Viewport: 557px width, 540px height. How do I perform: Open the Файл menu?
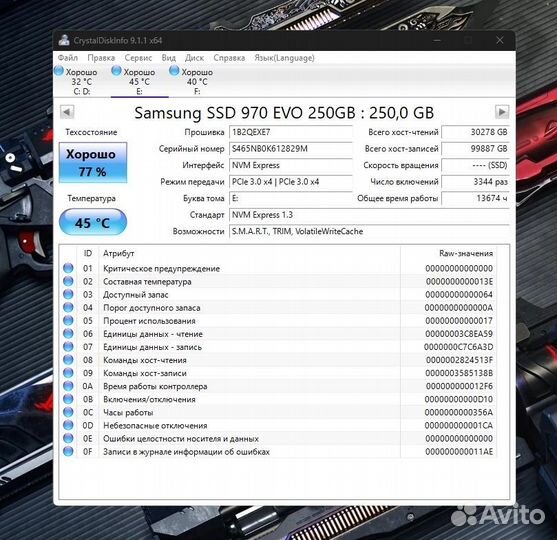click(x=68, y=58)
